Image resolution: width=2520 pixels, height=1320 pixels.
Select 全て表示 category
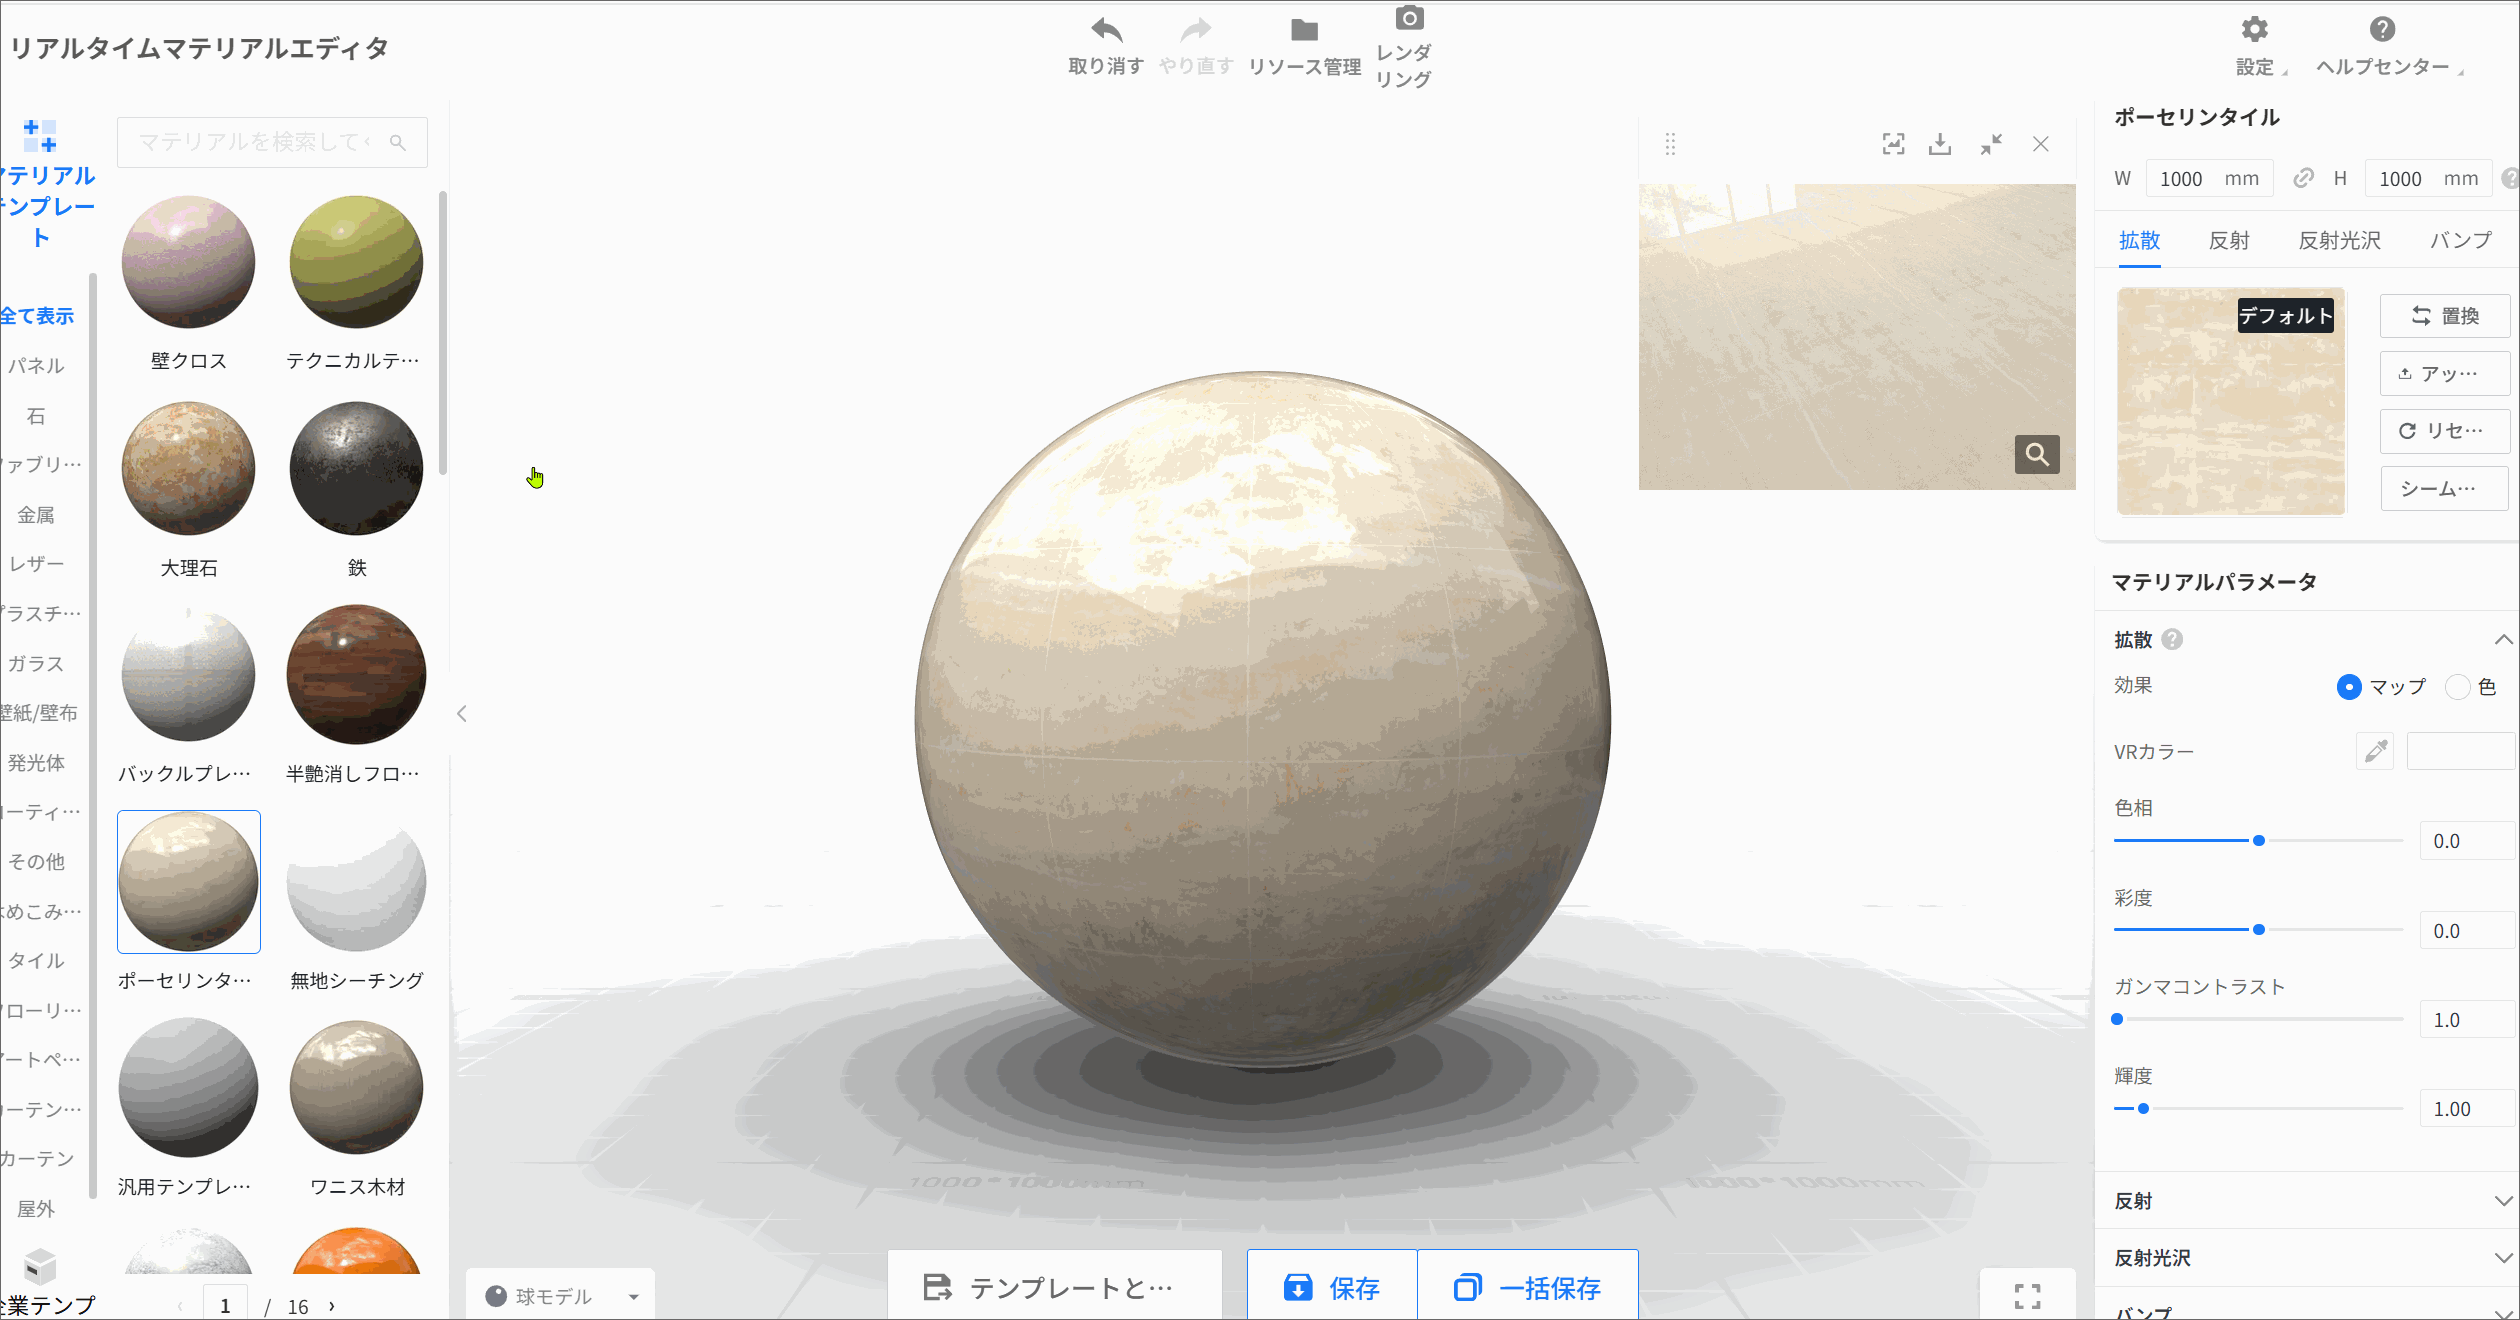(37, 316)
